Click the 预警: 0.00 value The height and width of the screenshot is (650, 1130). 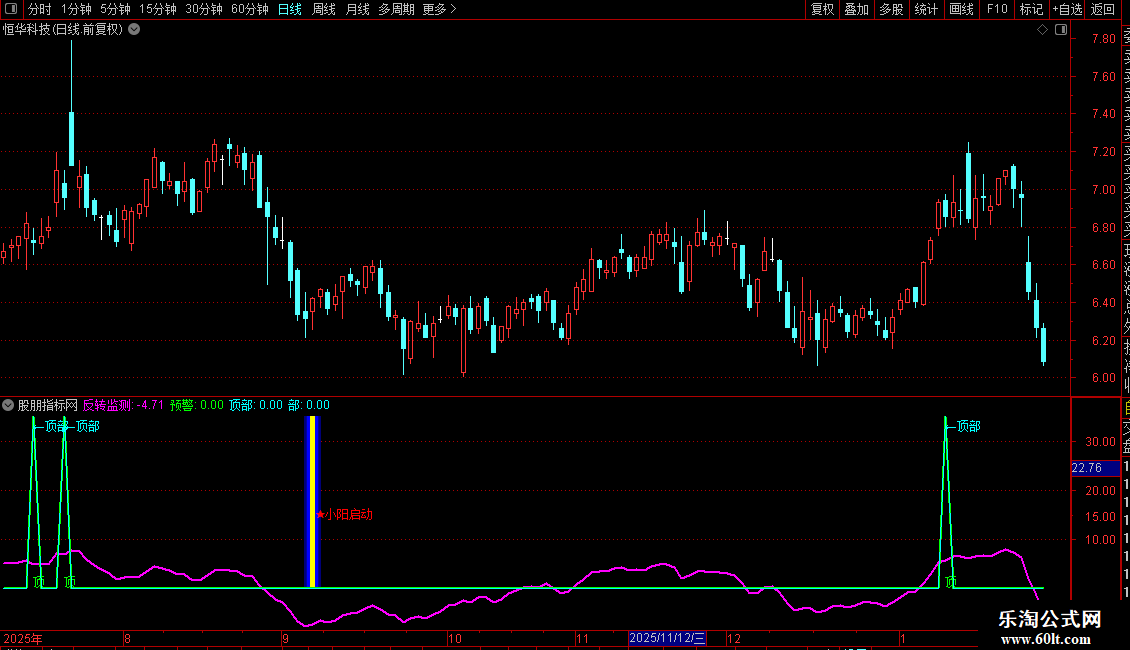197,405
